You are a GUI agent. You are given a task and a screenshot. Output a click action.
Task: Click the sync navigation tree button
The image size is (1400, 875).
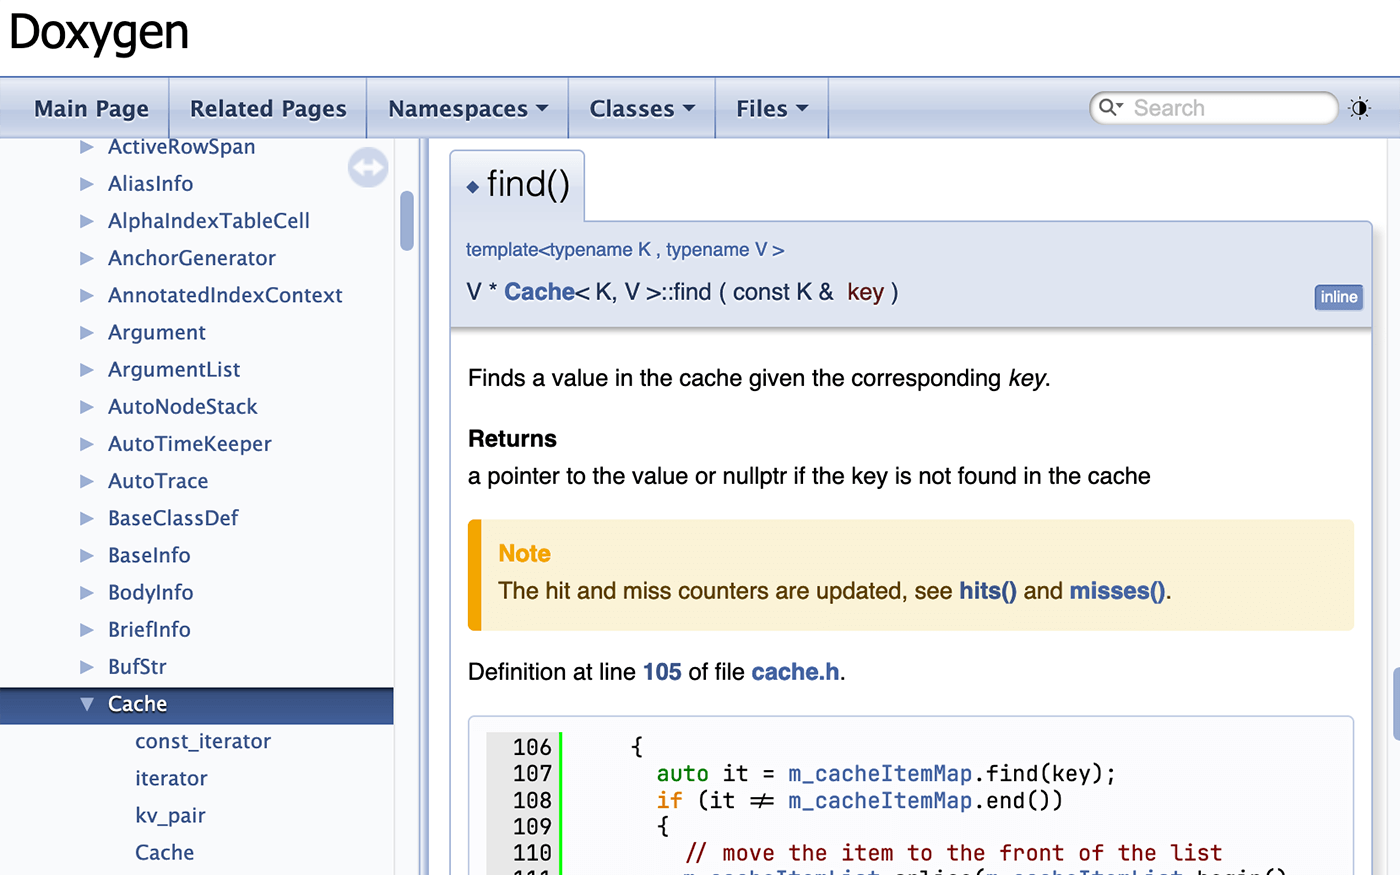point(368,167)
